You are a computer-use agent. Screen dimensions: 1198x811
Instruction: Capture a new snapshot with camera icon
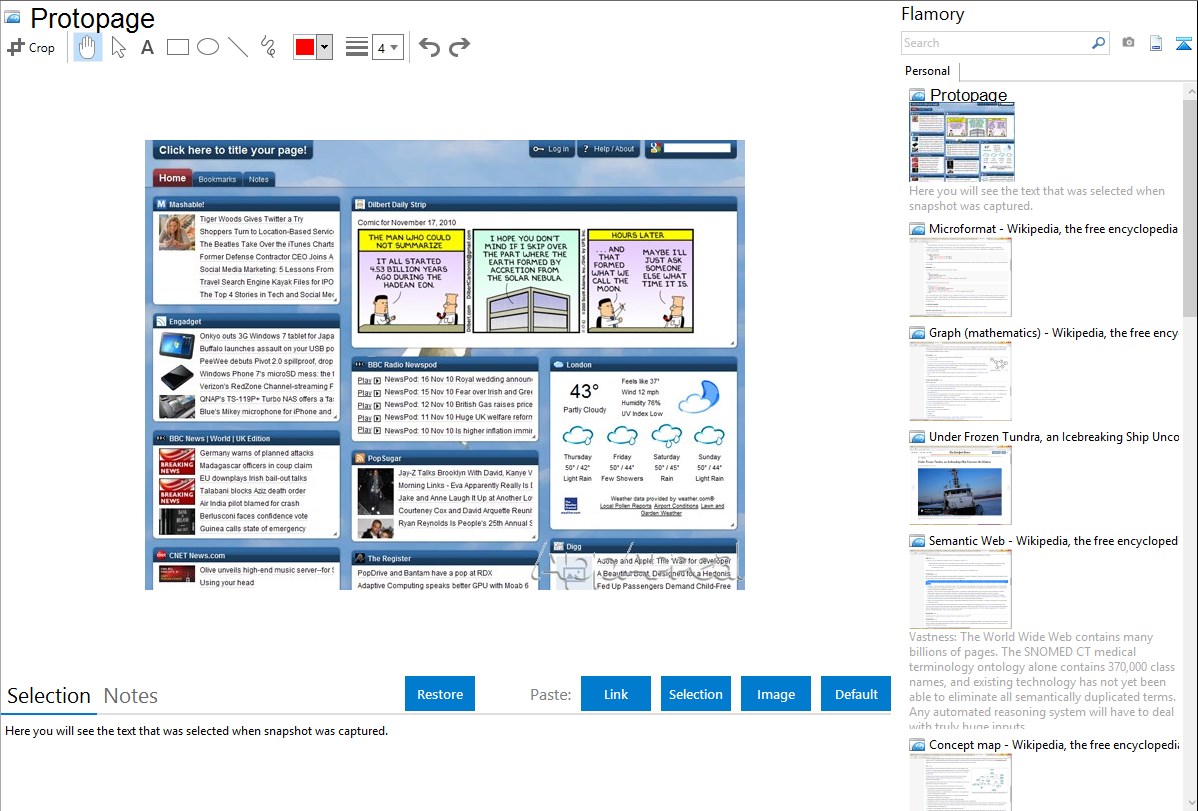(x=1128, y=43)
